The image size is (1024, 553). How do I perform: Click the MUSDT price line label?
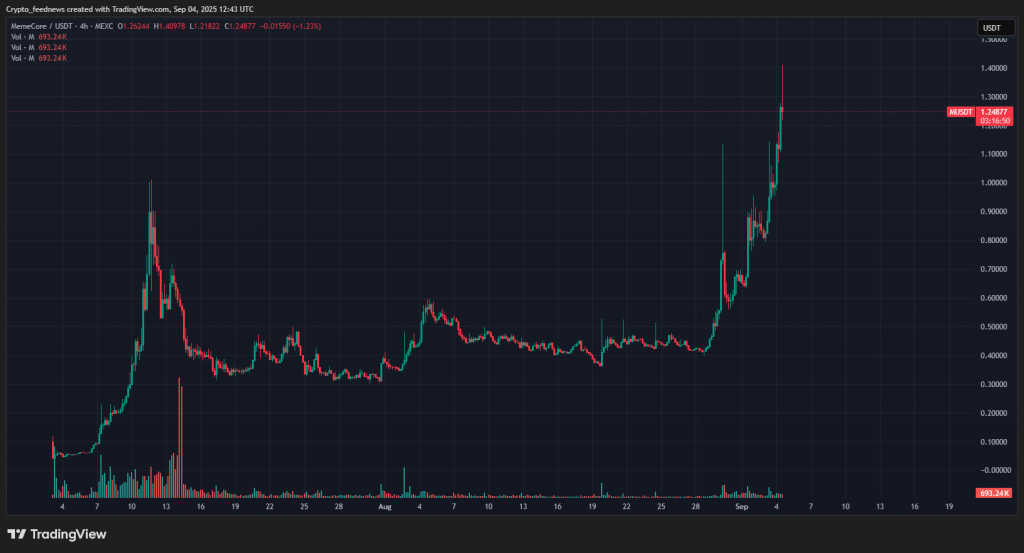coord(960,113)
